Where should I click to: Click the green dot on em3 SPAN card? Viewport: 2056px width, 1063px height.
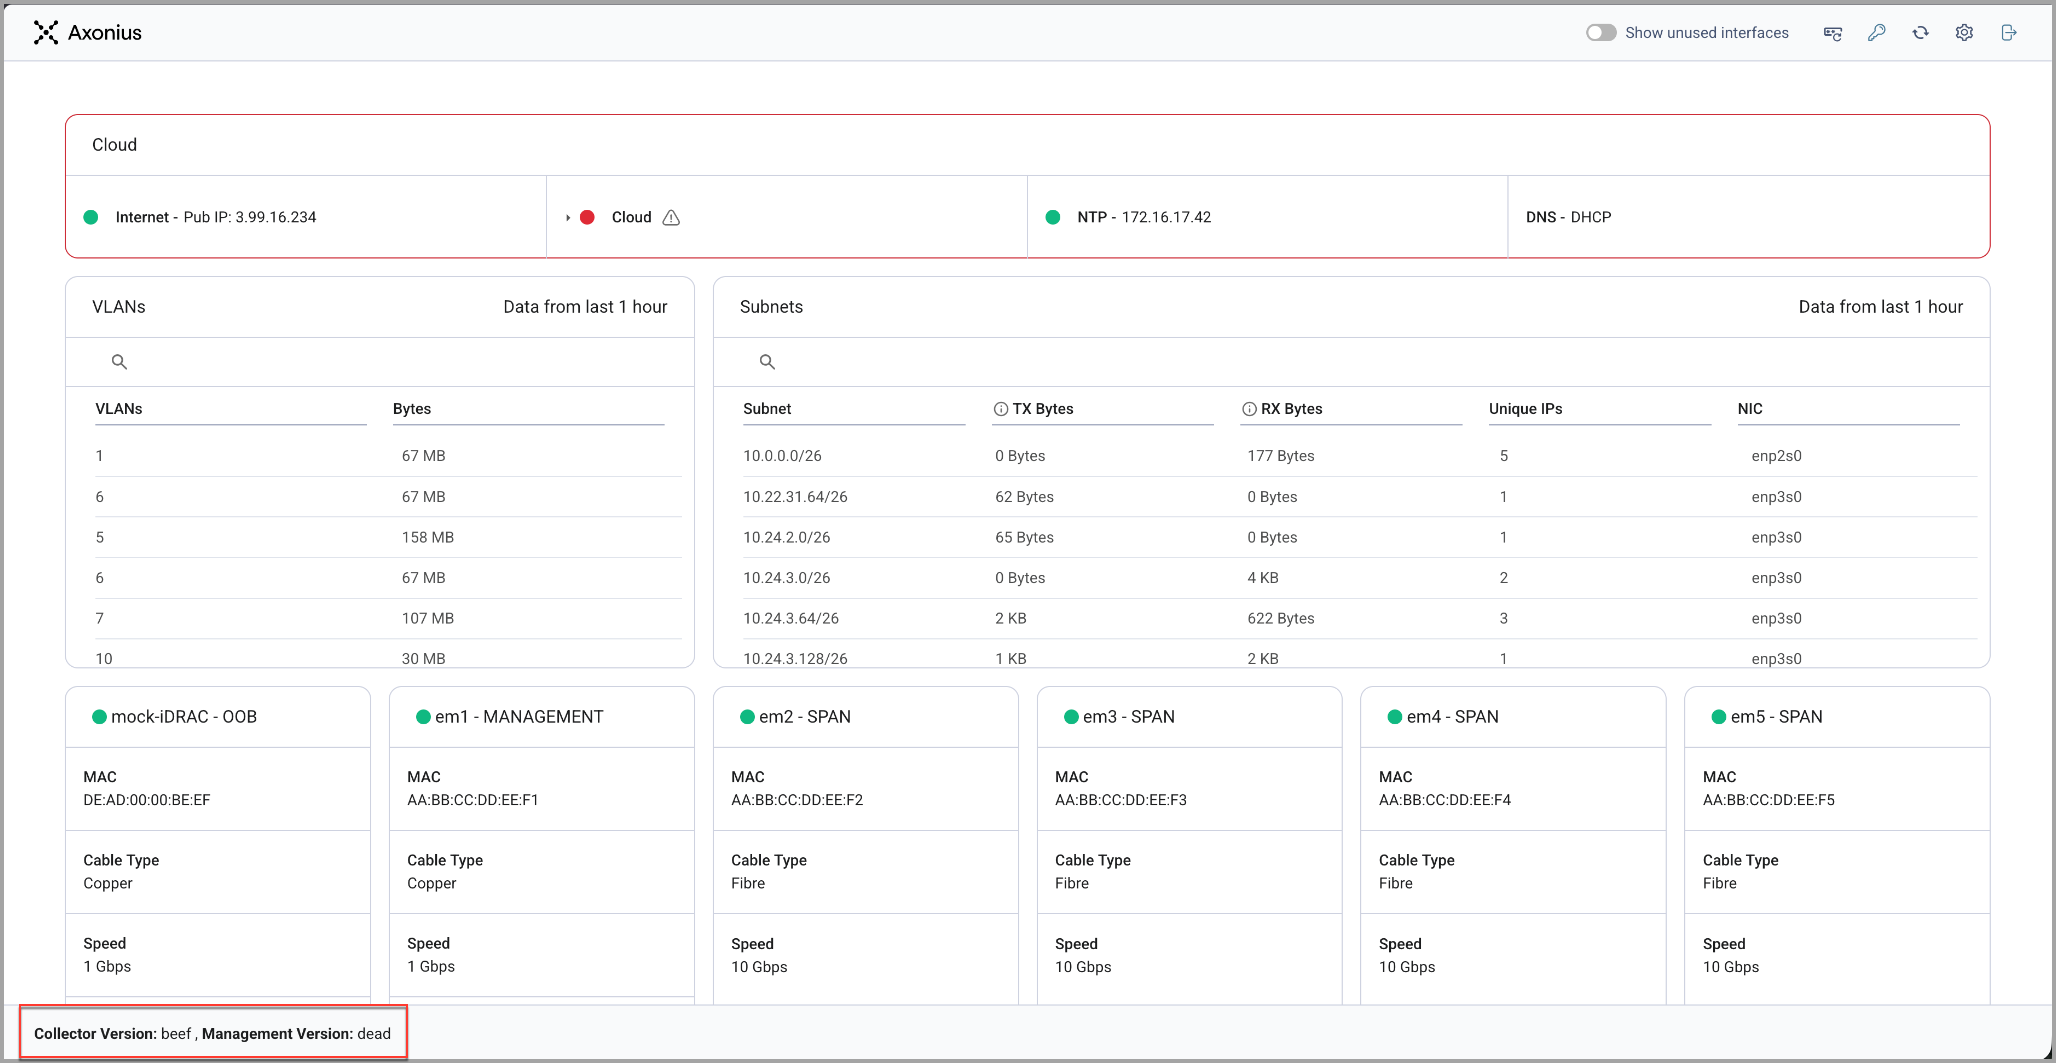[x=1071, y=717]
